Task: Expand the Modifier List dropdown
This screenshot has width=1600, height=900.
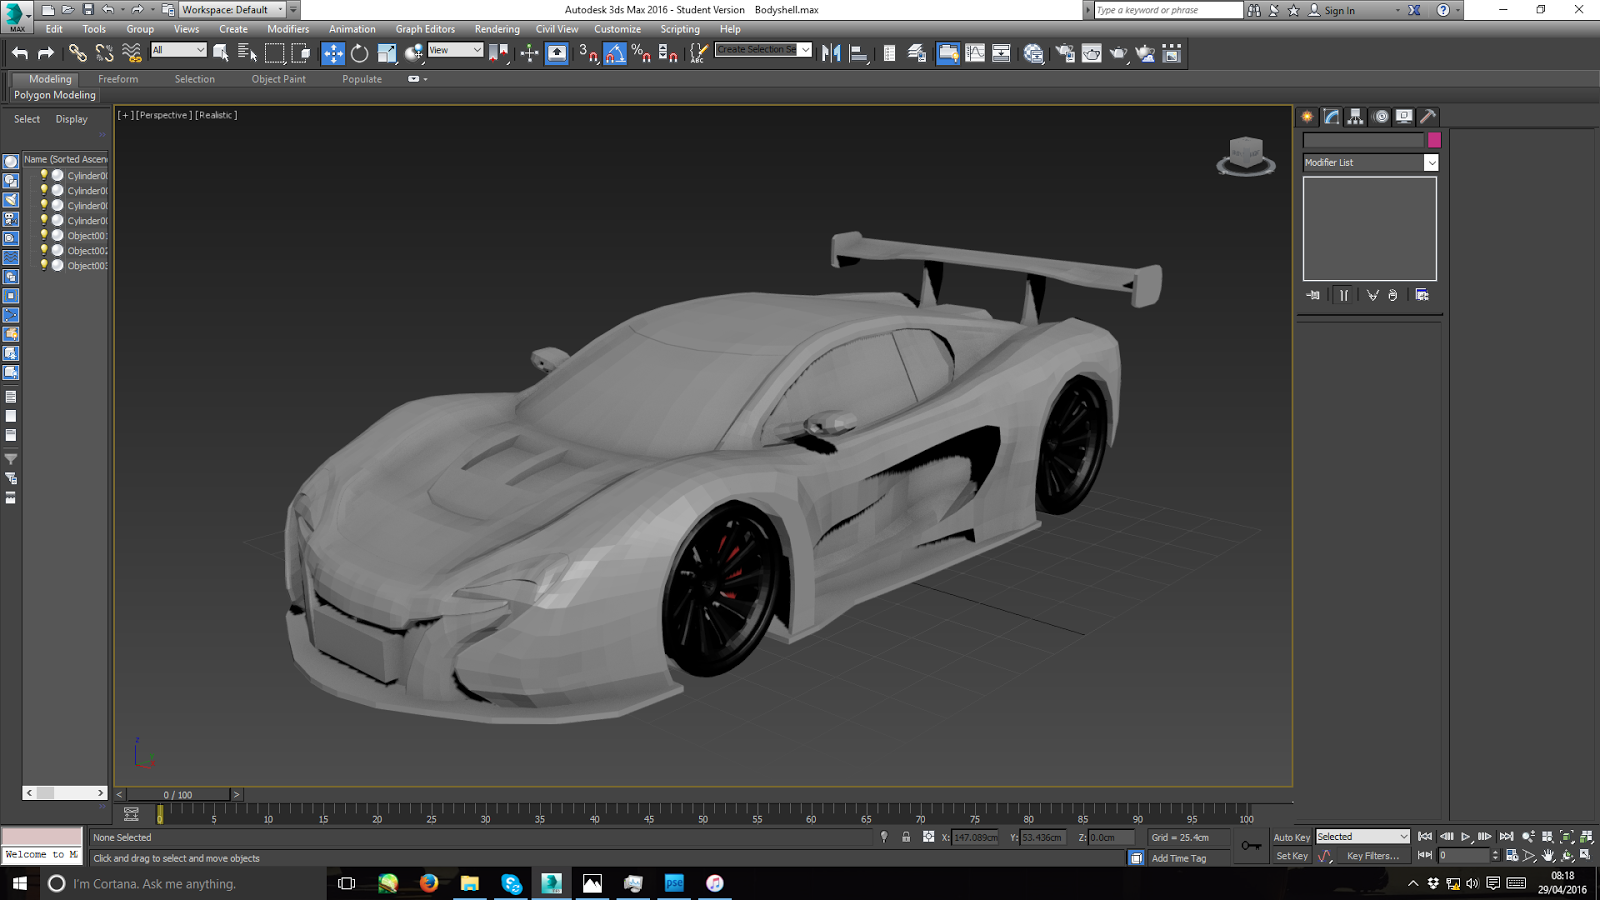Action: pyautogui.click(x=1431, y=163)
